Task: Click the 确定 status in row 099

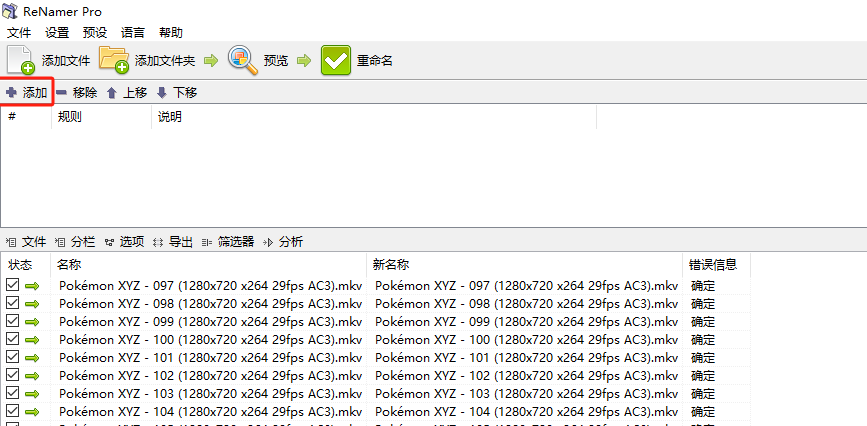Action: point(703,322)
